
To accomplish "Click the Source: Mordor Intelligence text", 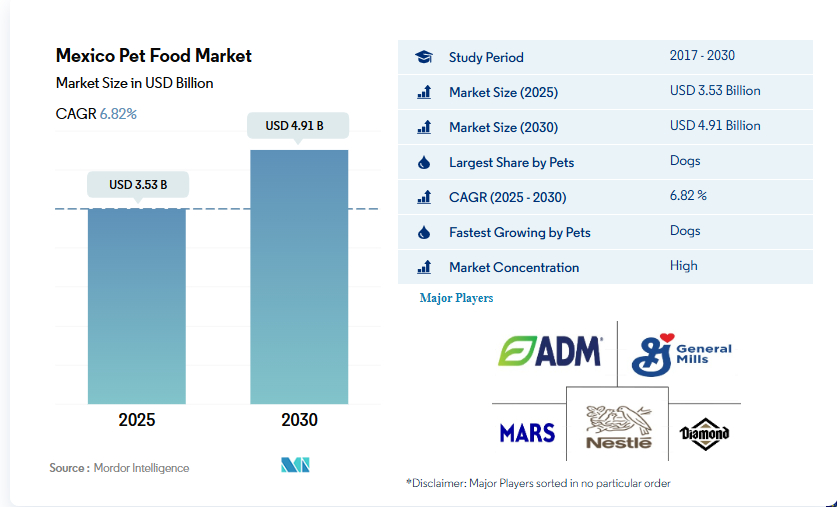I will coord(119,468).
